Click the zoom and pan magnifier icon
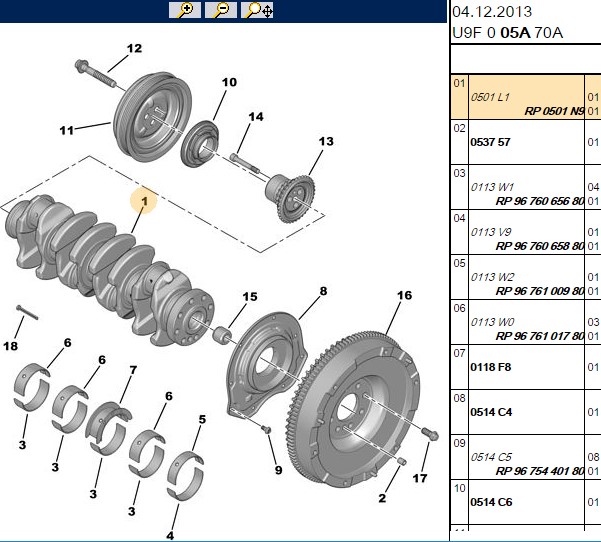 click(x=257, y=10)
